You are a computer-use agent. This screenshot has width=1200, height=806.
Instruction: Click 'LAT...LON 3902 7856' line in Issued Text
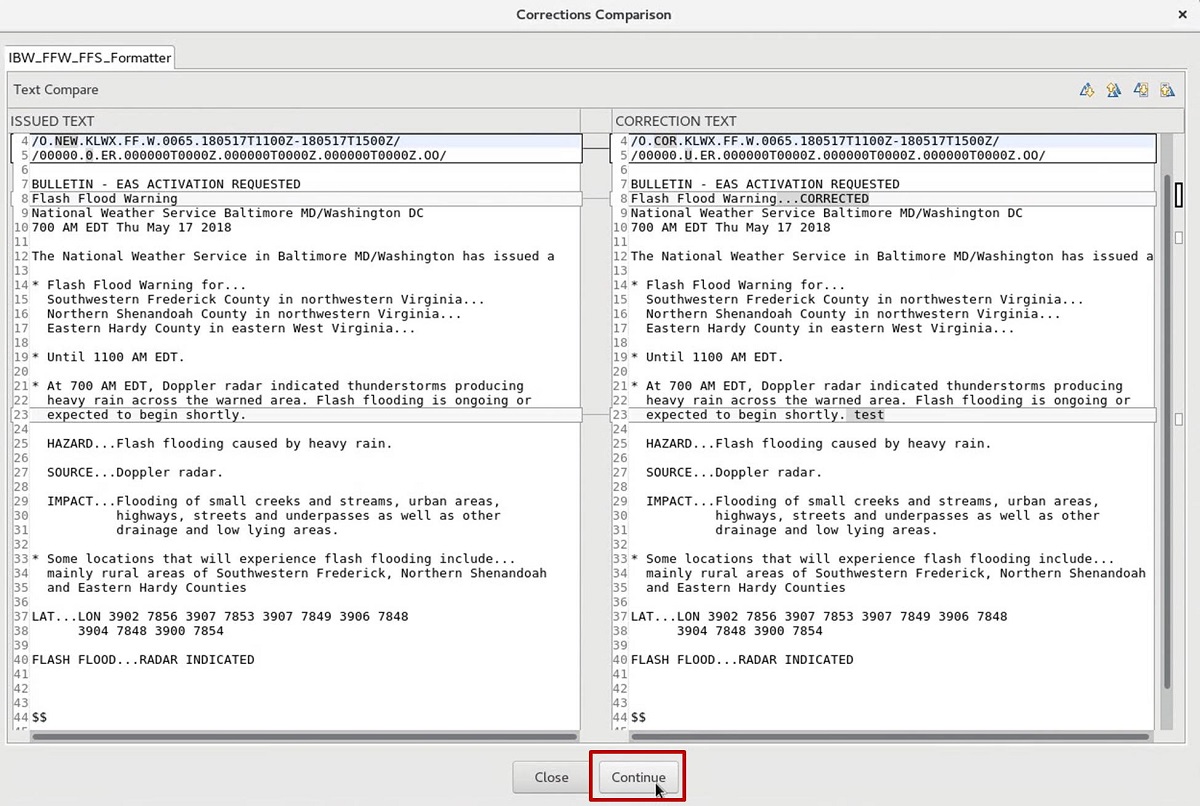point(220,616)
